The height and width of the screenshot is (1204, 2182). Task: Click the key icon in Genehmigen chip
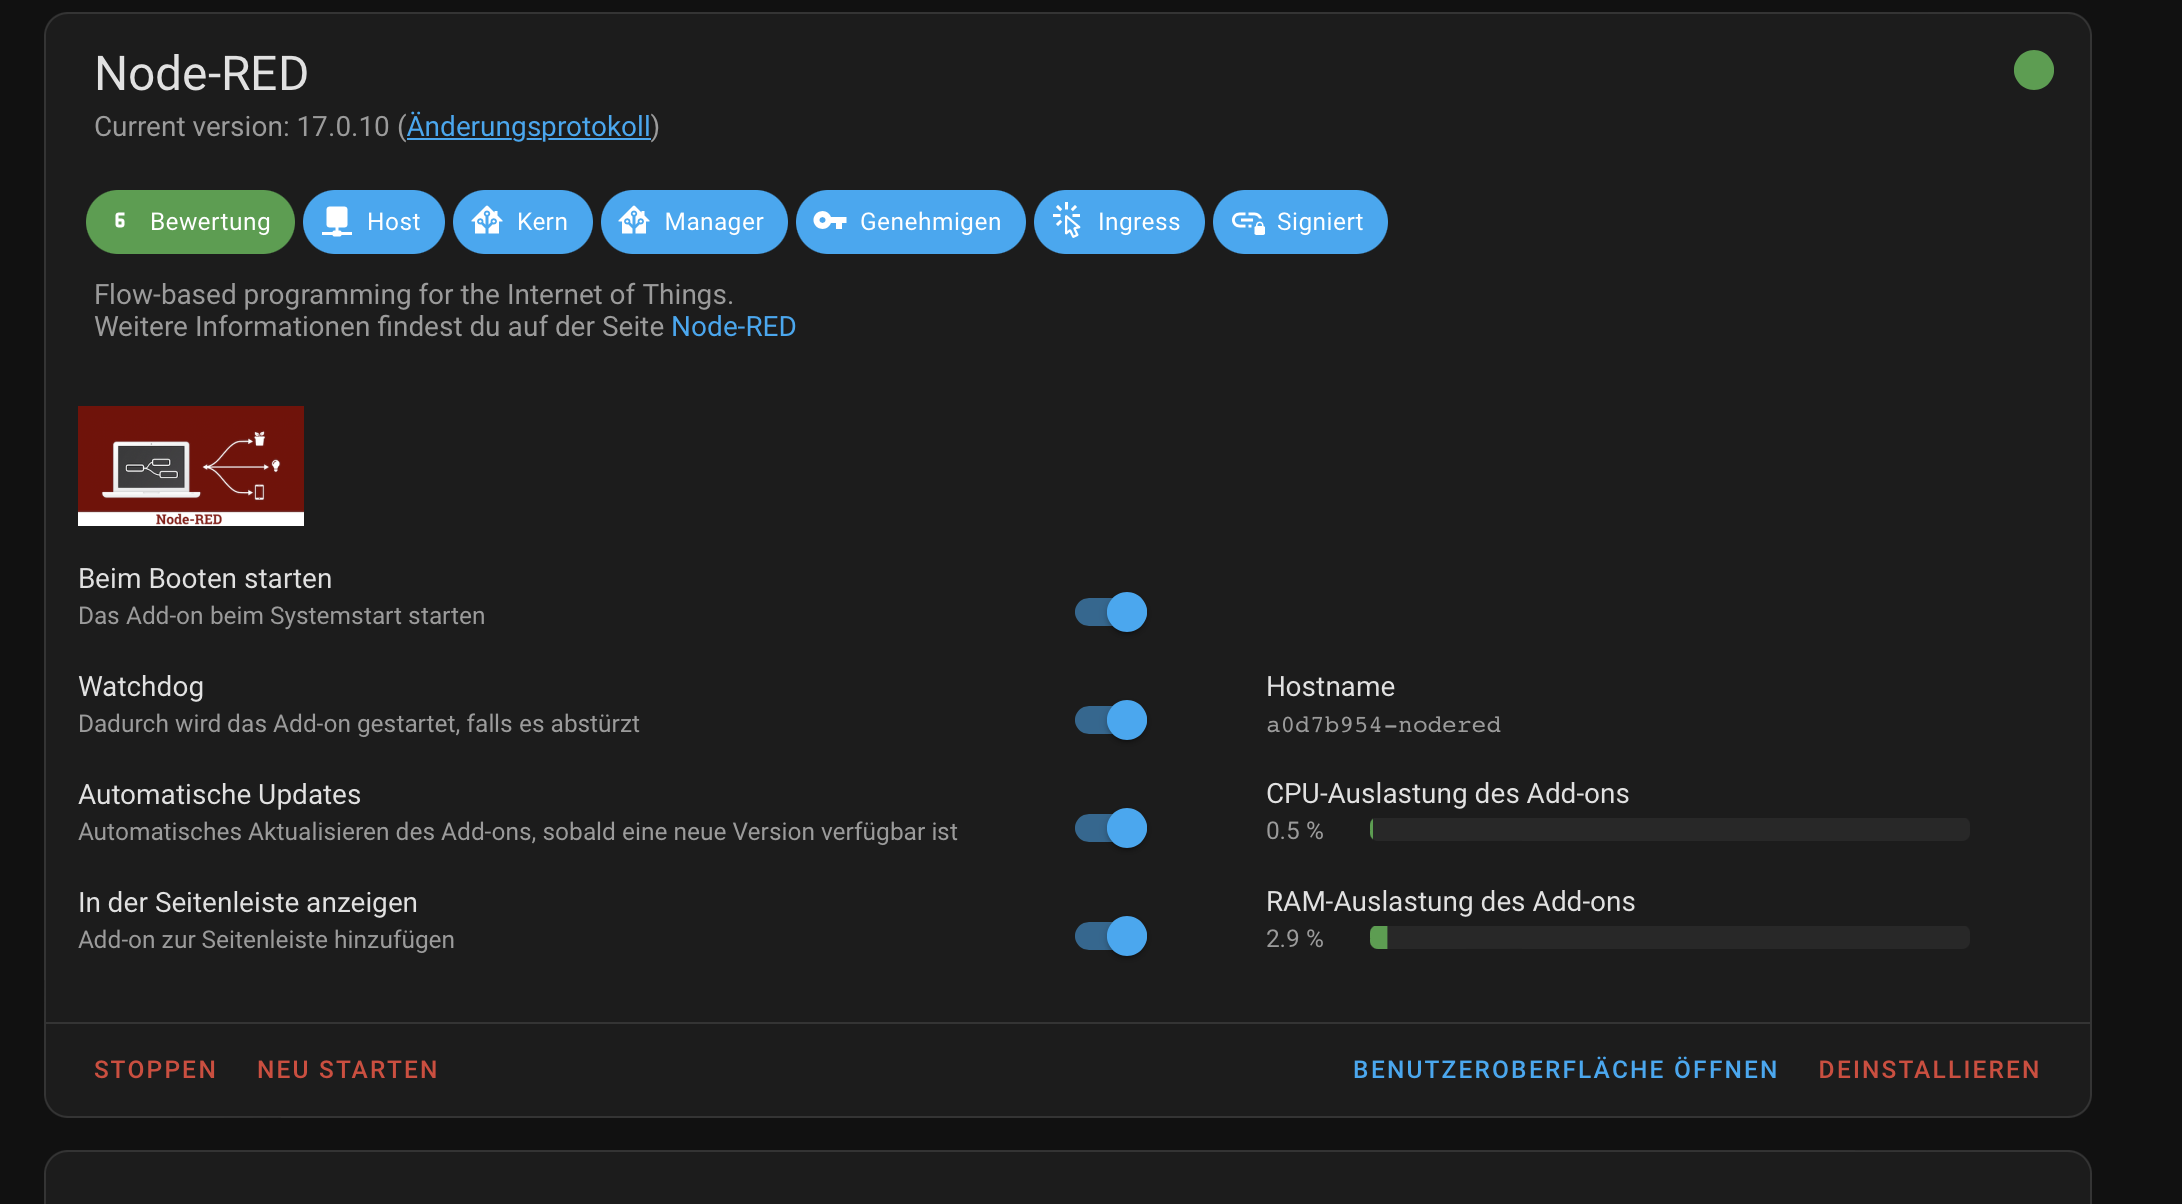click(x=830, y=221)
